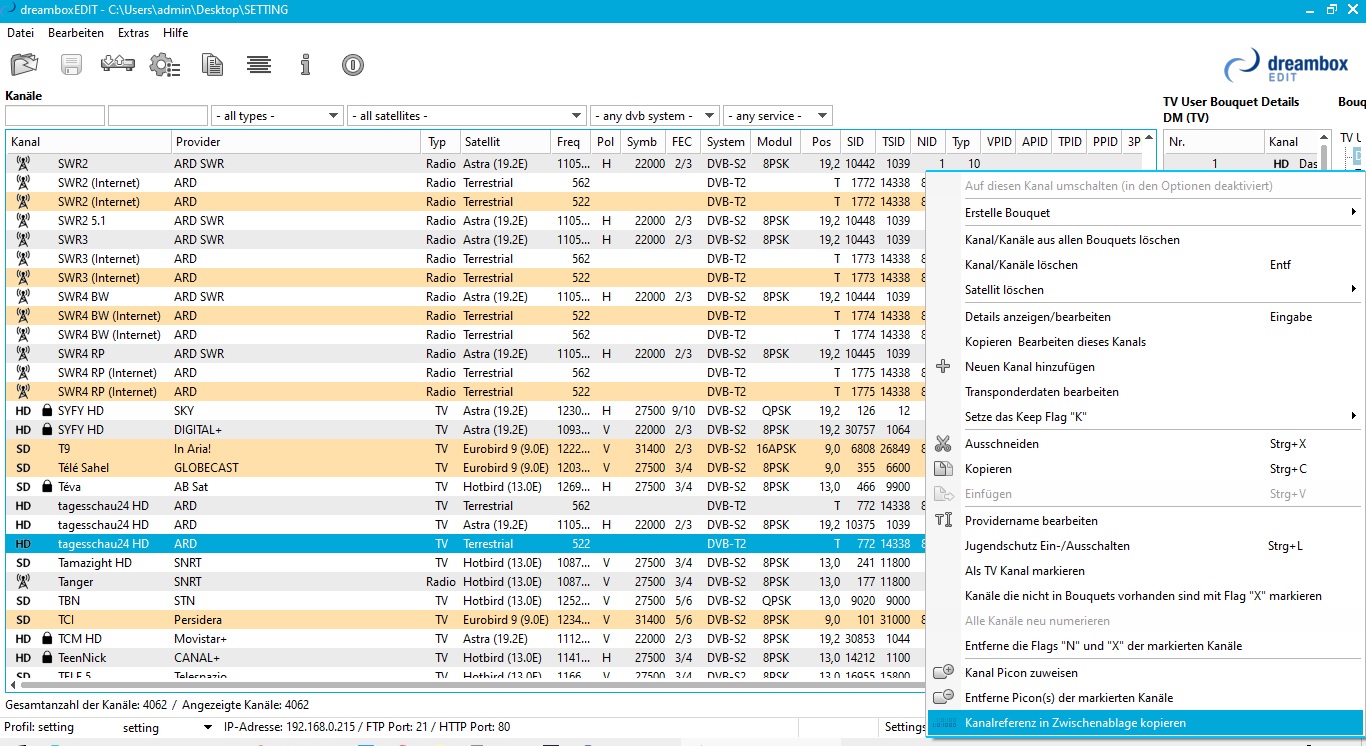Select Kanalreferenz in Zwischenablage kopieren
This screenshot has height=746, width=1366.
(x=1075, y=723)
